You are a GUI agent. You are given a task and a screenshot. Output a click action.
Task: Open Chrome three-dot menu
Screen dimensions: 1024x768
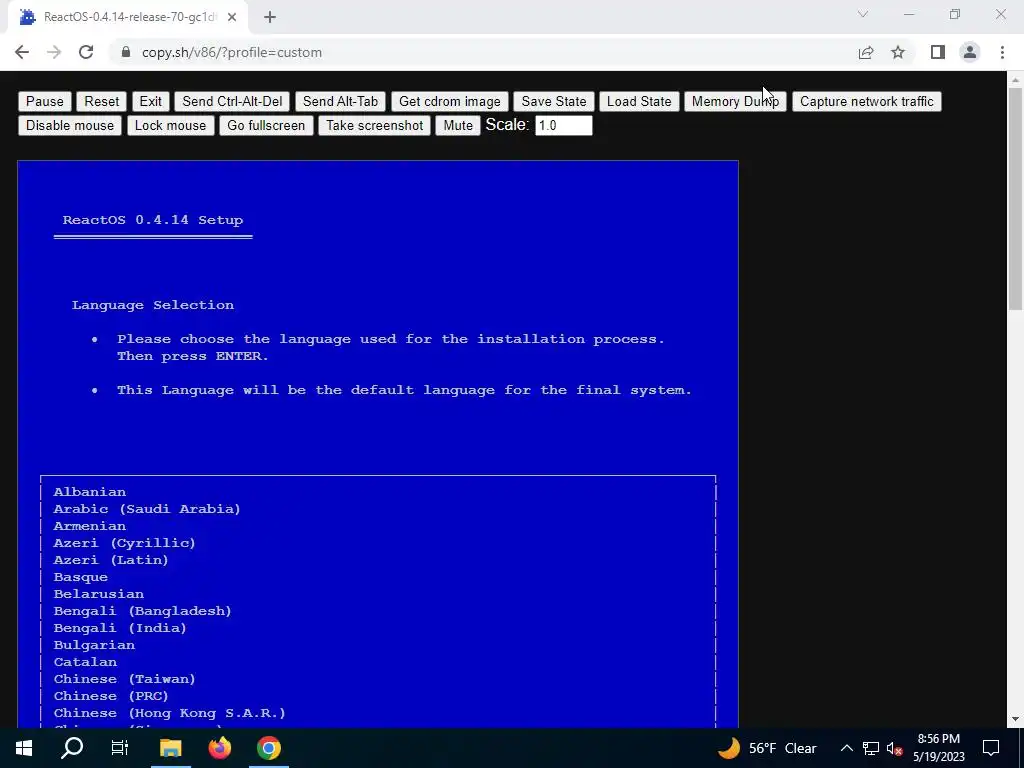click(1002, 52)
